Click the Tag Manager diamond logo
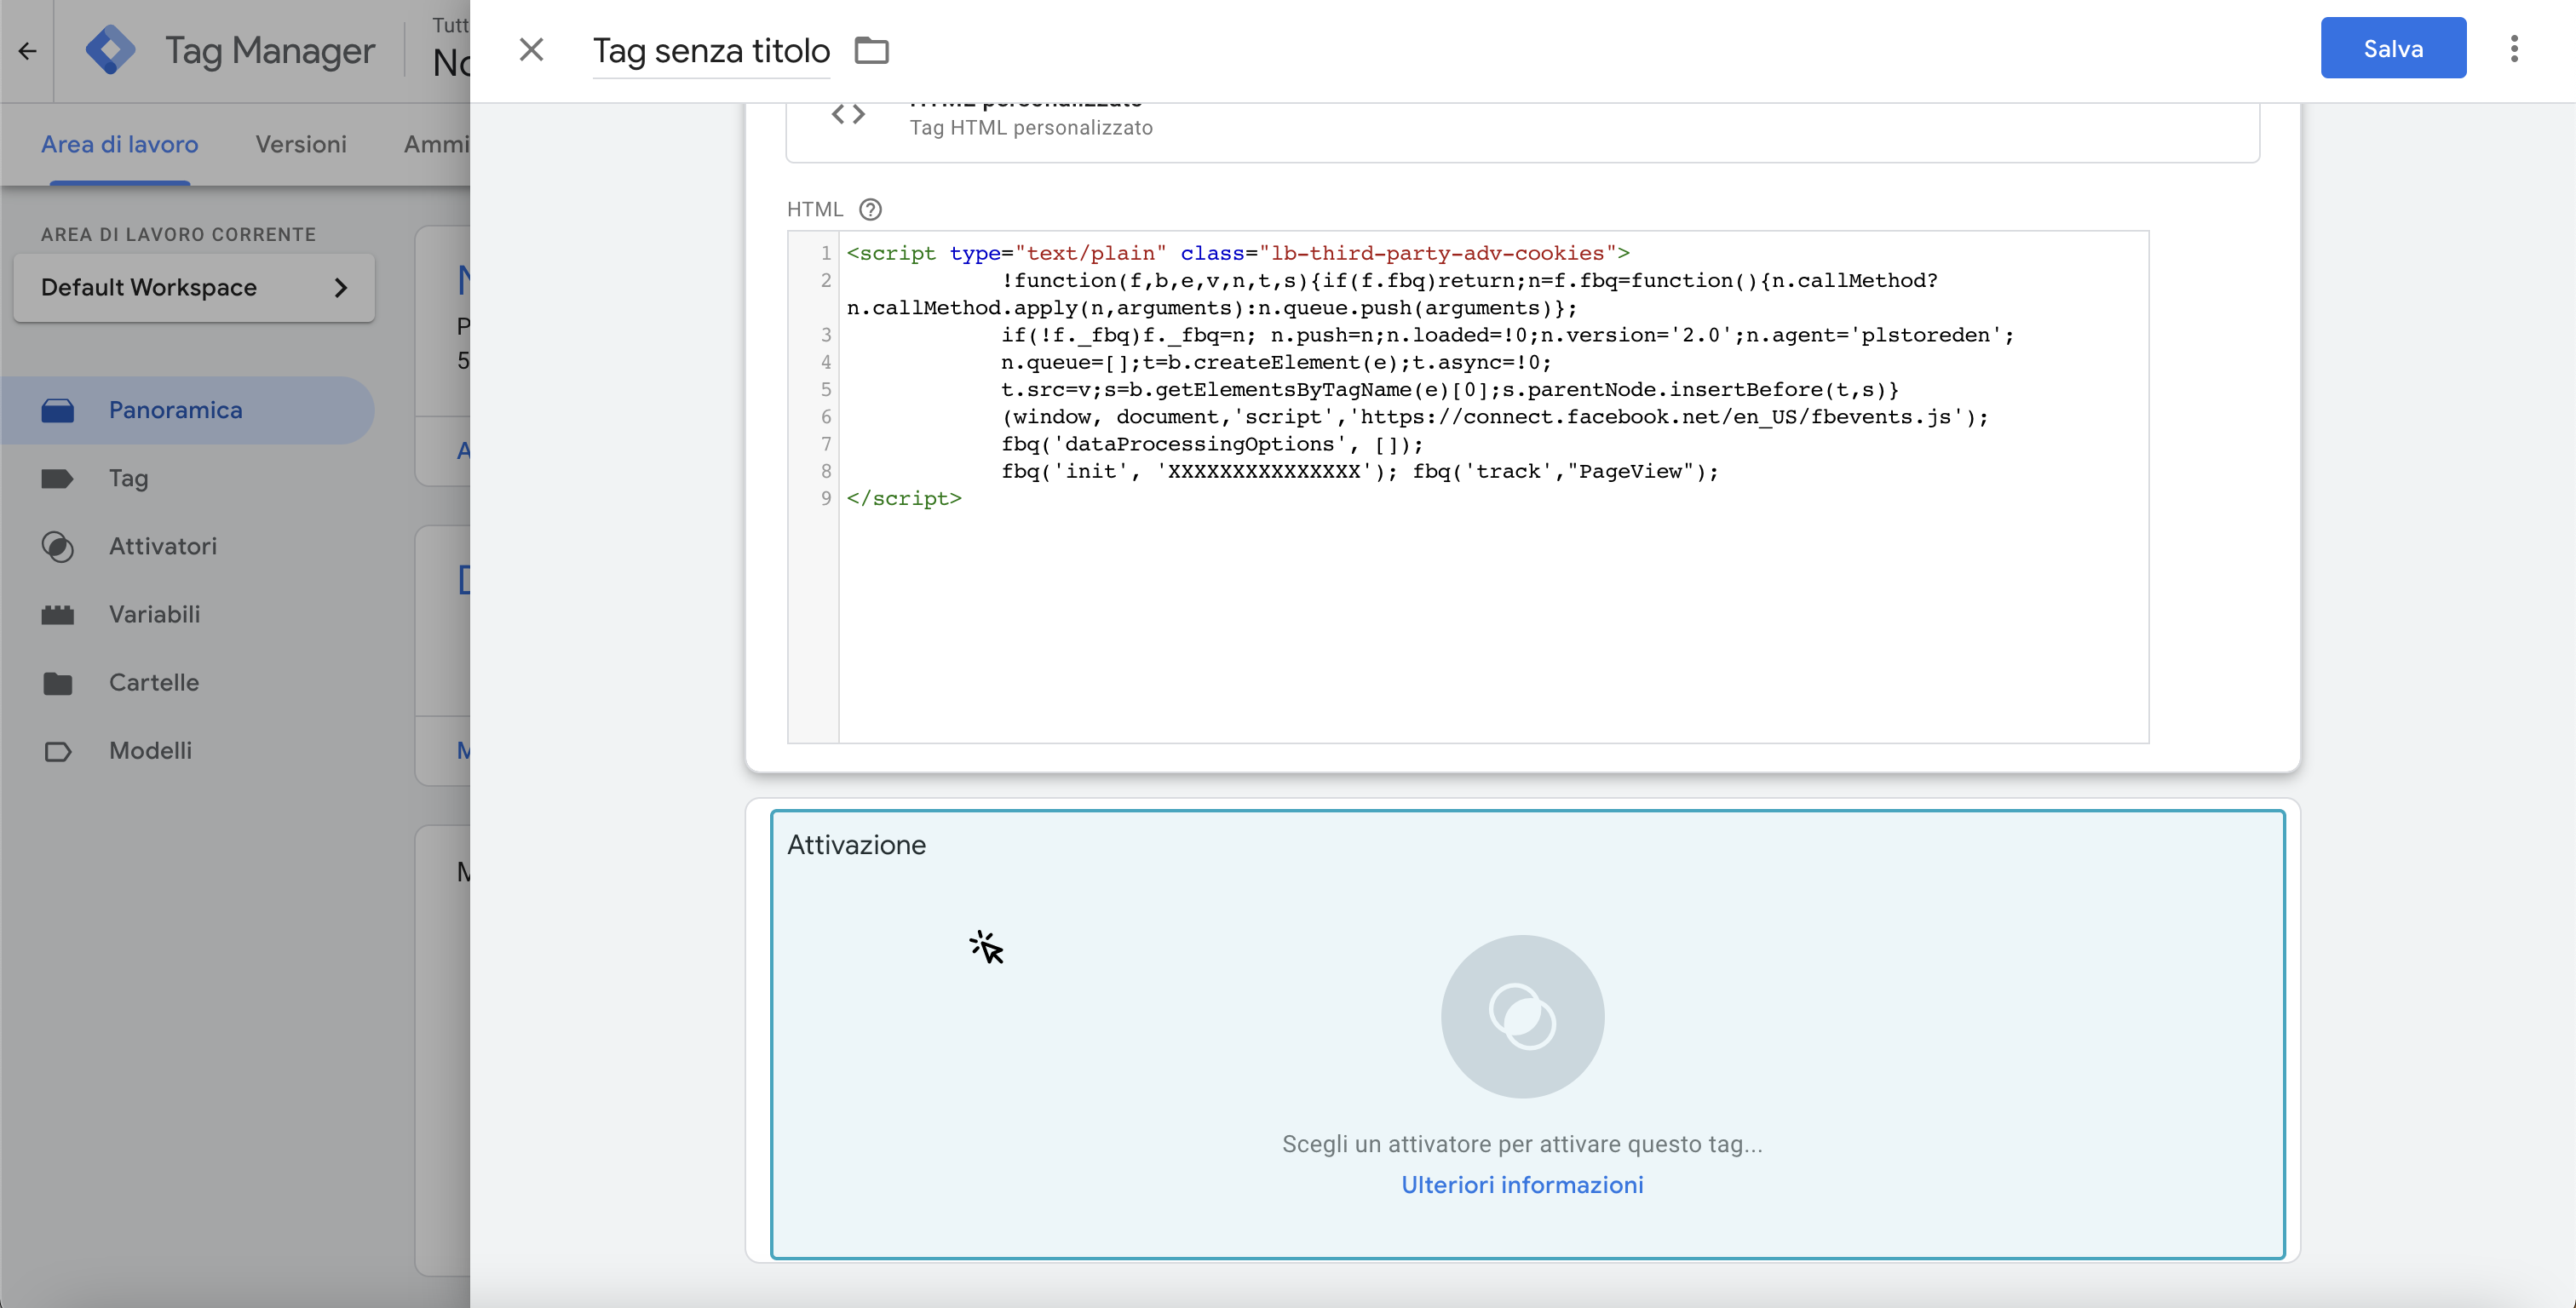The height and width of the screenshot is (1308, 2576). click(x=110, y=50)
